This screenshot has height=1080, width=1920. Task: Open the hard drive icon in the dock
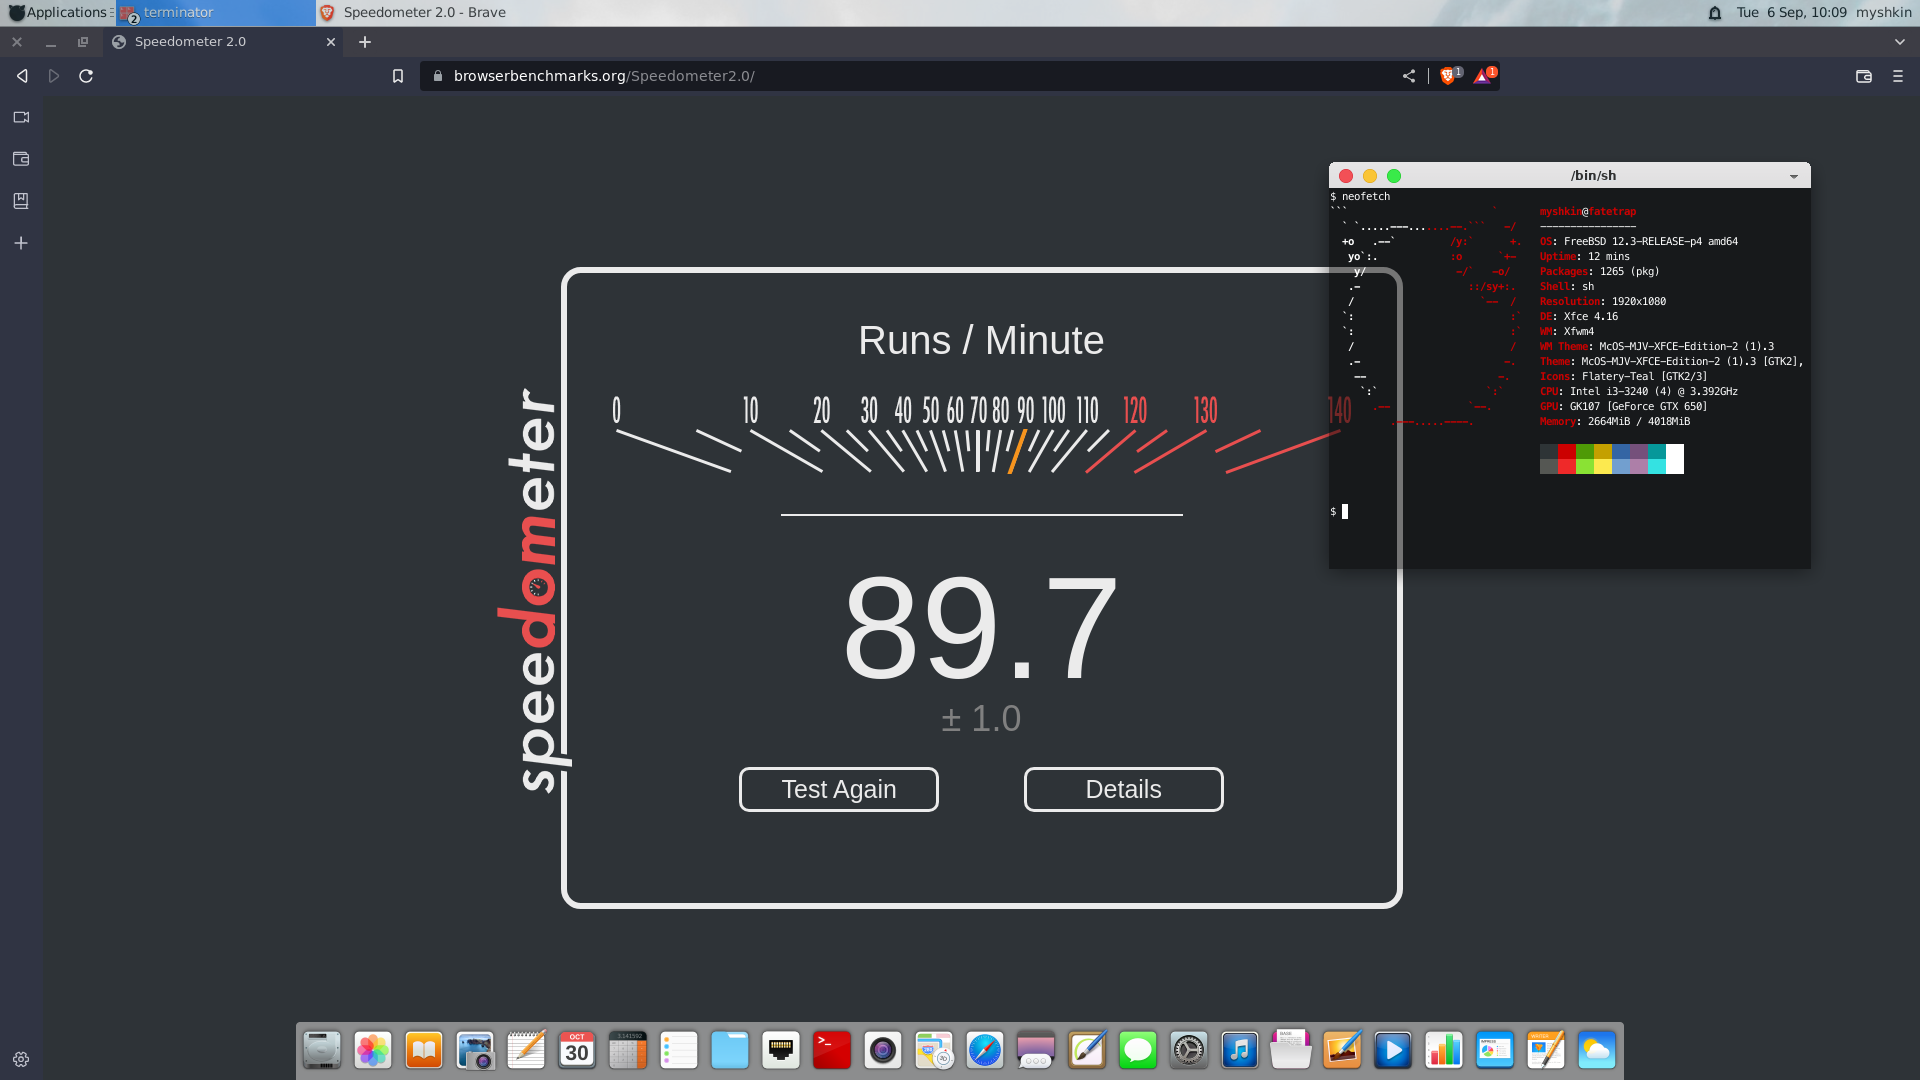point(322,1050)
